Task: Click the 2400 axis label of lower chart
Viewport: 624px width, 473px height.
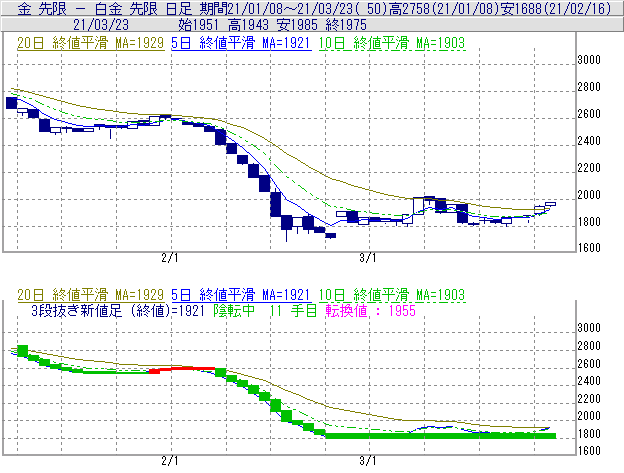Action: click(589, 381)
